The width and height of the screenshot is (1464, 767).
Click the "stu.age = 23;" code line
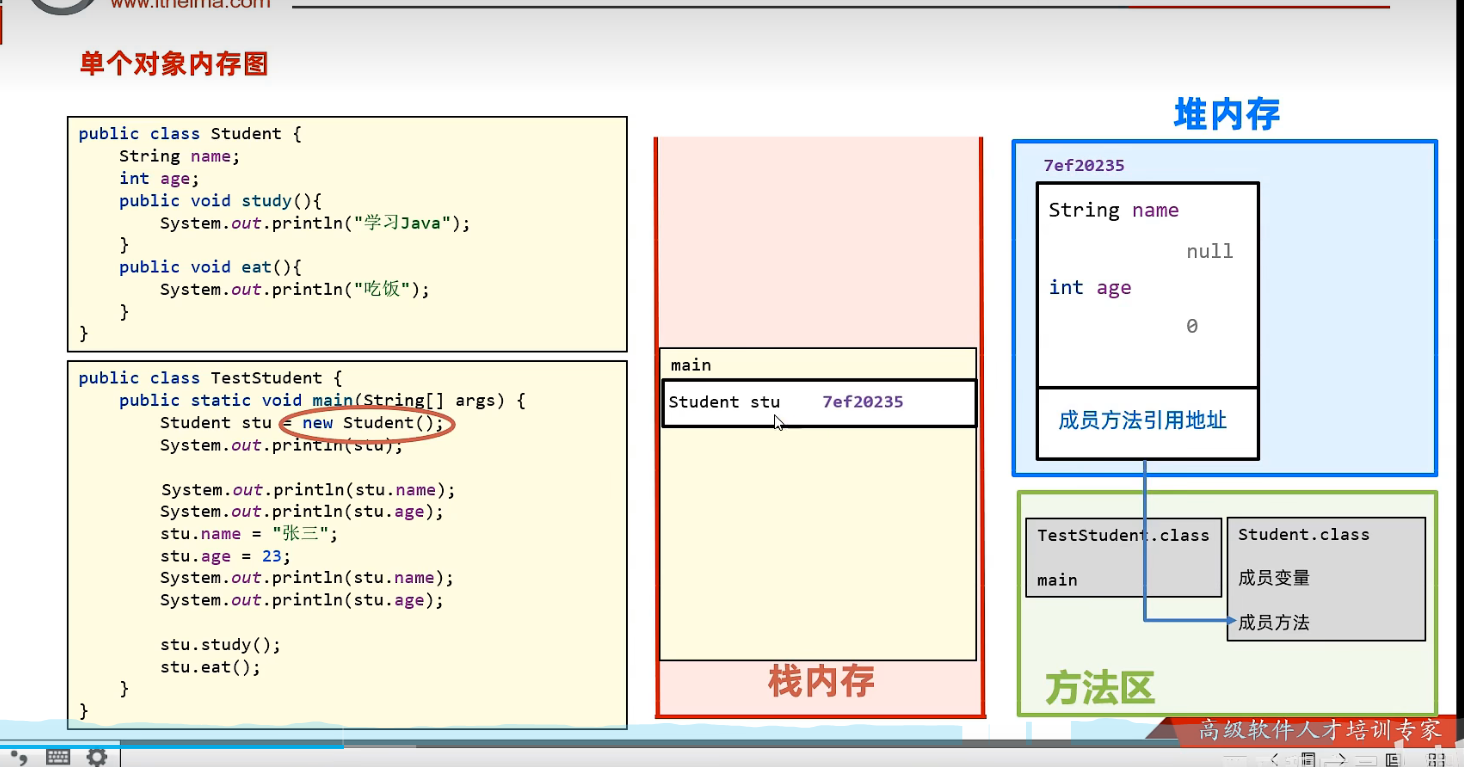point(225,556)
